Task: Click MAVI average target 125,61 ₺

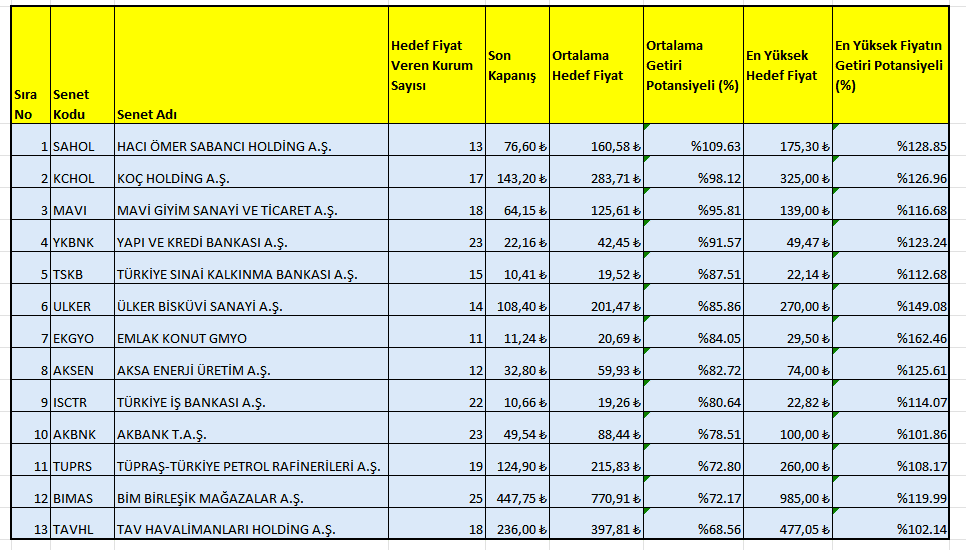Action: 596,204
